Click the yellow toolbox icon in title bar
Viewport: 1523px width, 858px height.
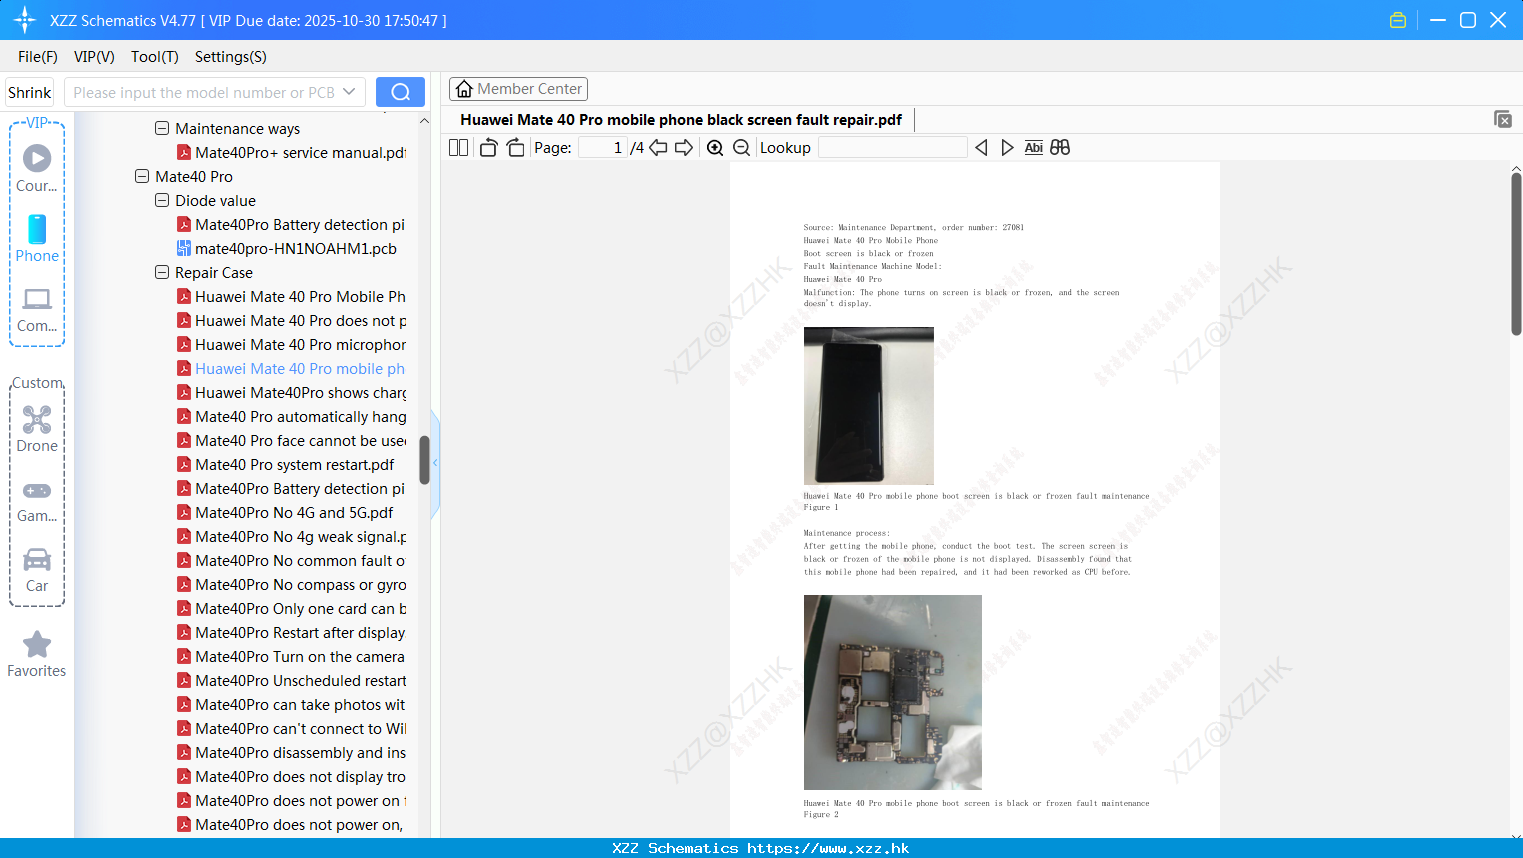1398,20
